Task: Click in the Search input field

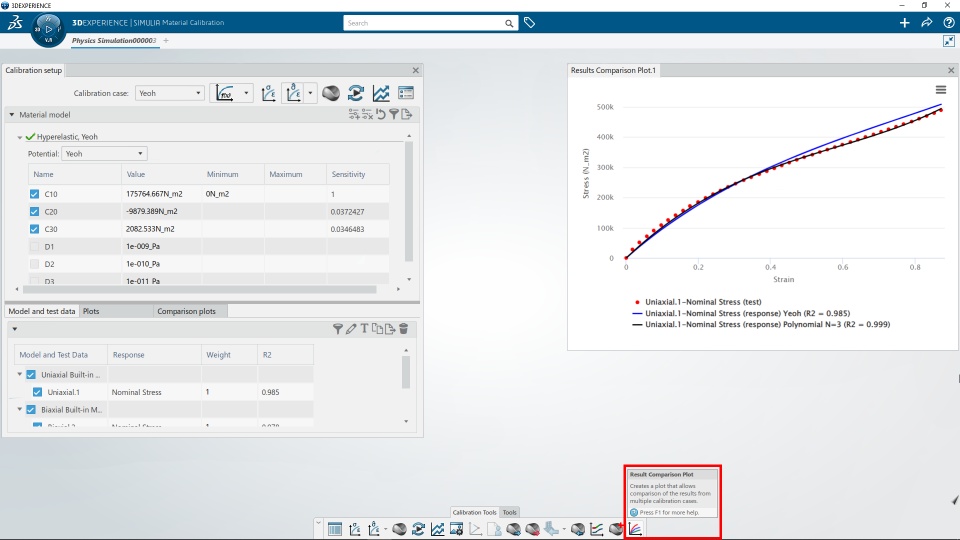Action: pos(424,23)
